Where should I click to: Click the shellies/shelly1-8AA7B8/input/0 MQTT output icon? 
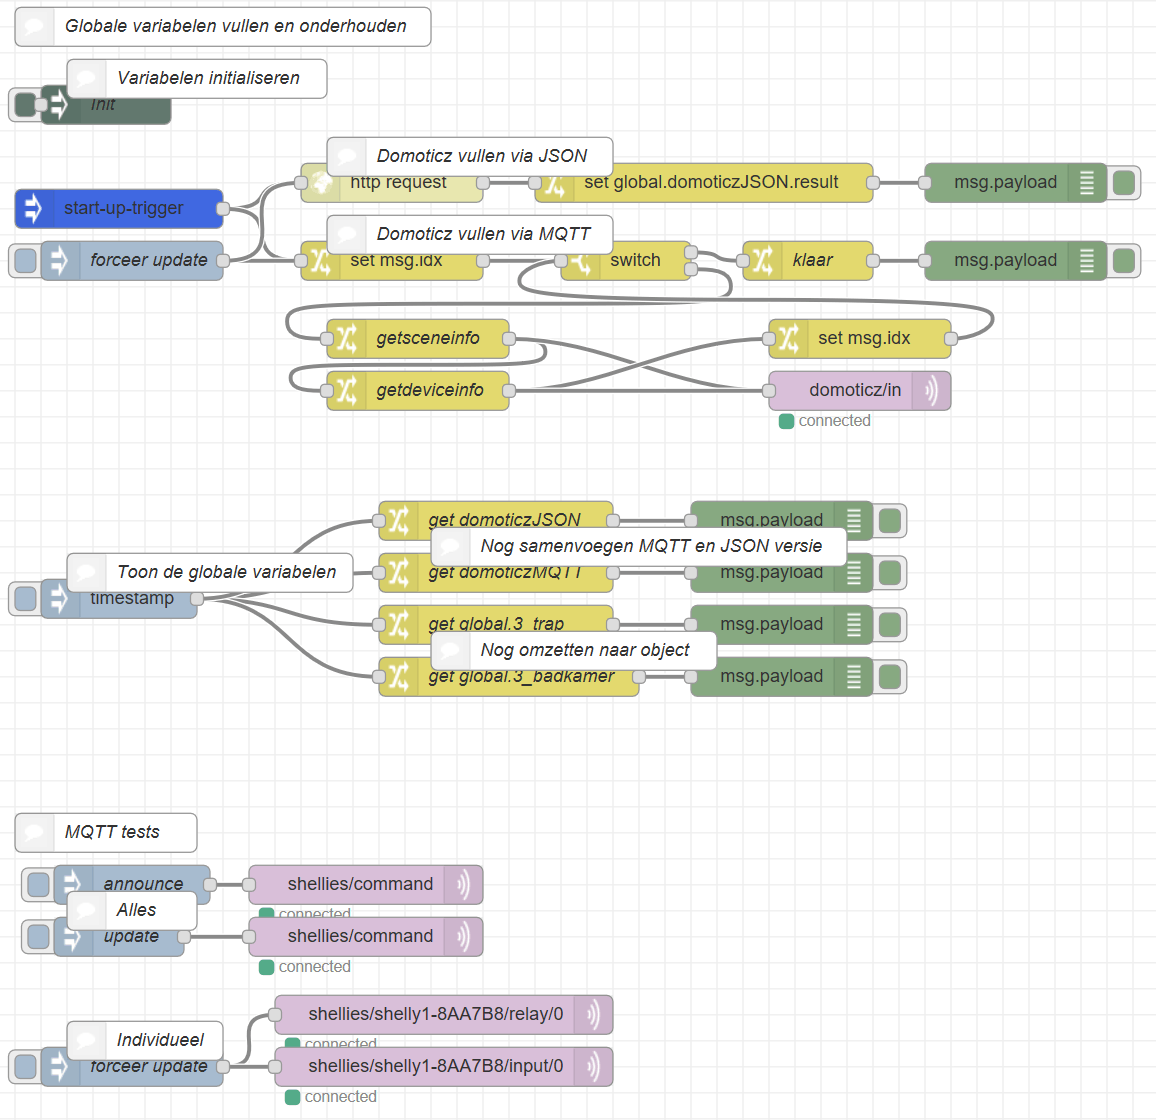point(593,1066)
